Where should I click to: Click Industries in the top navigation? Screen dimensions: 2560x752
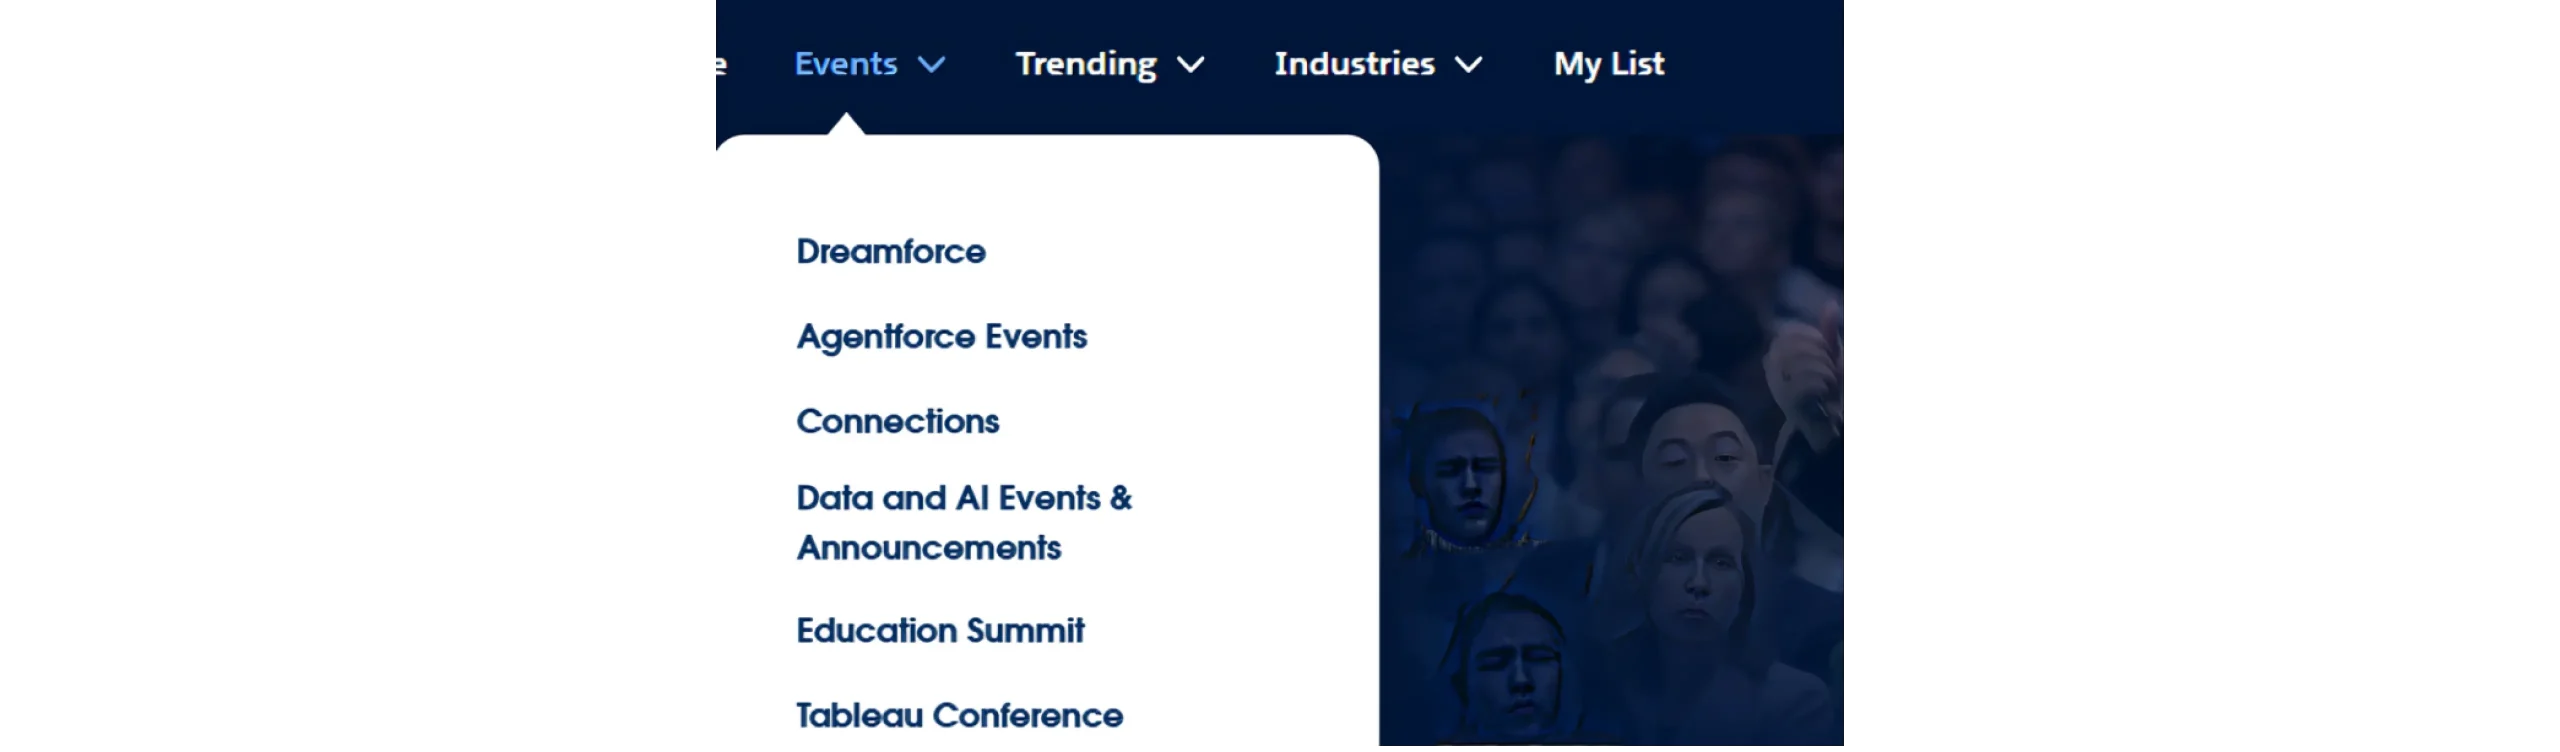coord(1353,63)
